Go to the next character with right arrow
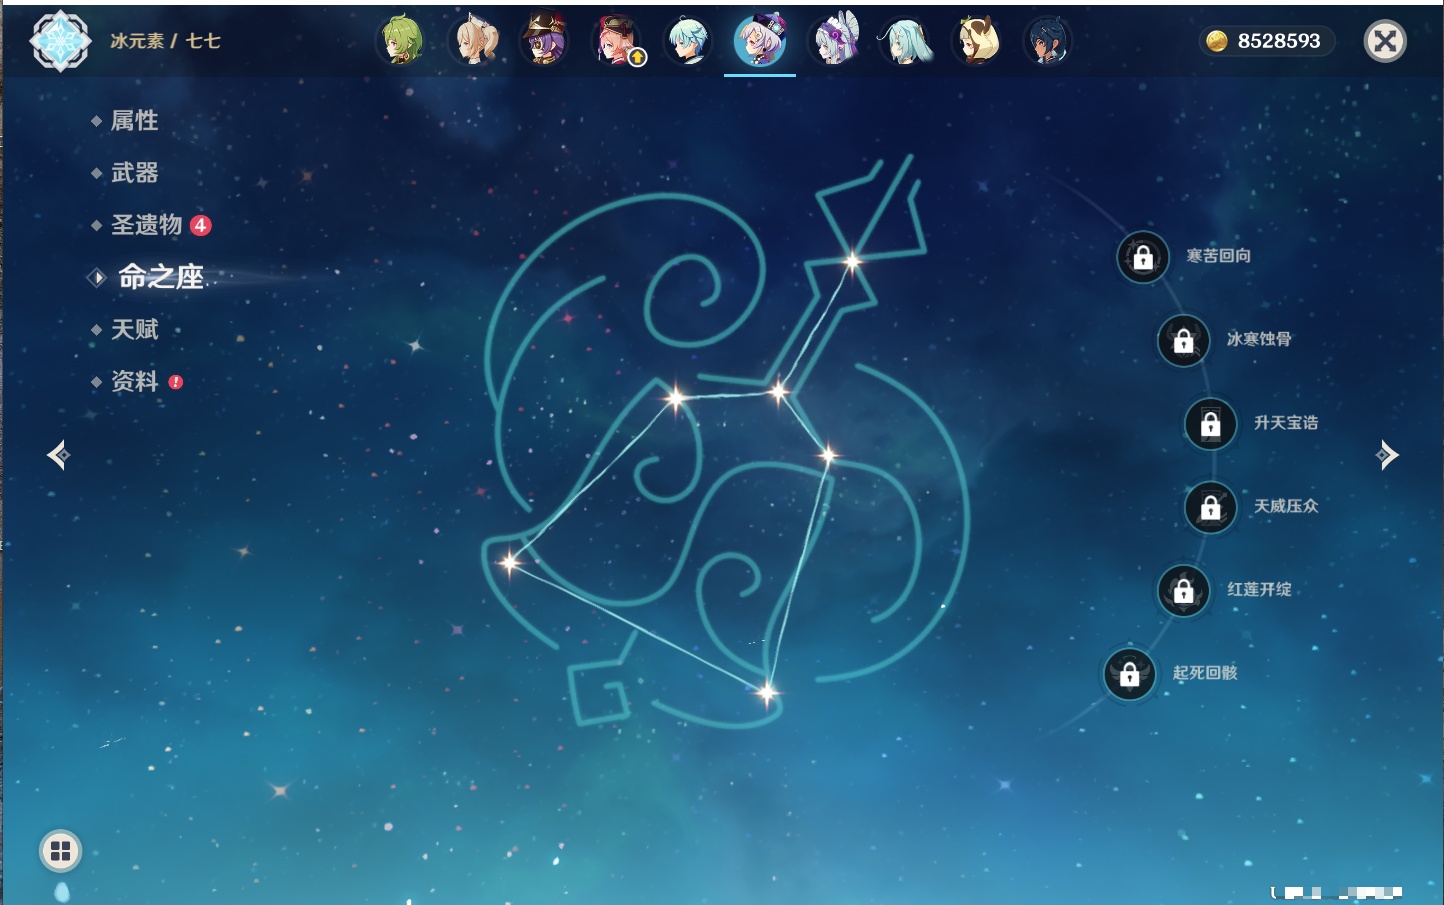Screen dimensions: 1444x905 click(x=1387, y=455)
